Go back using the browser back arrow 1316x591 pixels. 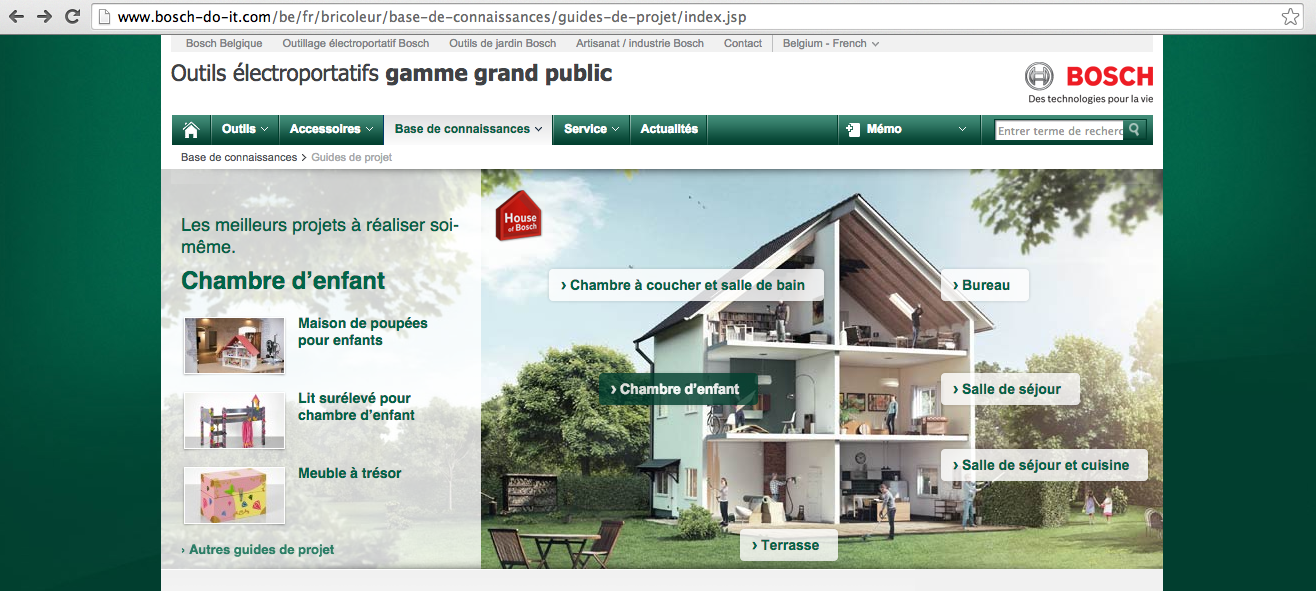coord(17,17)
